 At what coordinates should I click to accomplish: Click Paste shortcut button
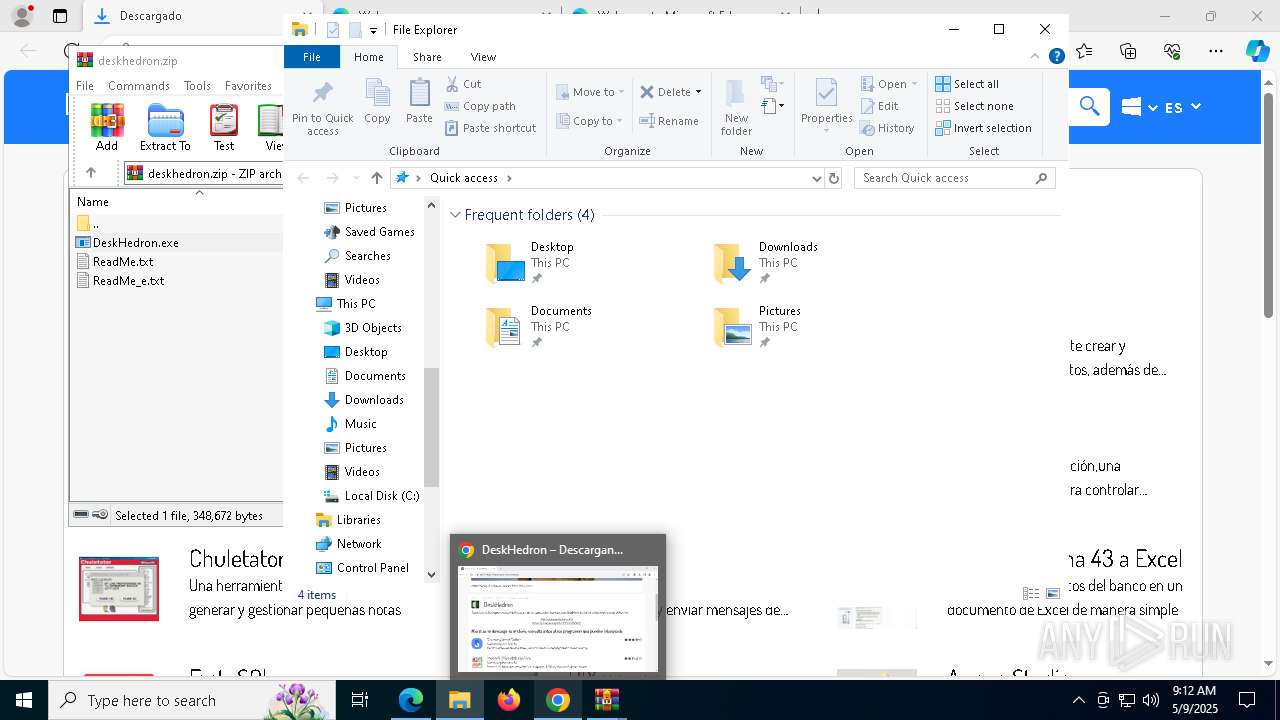490,128
